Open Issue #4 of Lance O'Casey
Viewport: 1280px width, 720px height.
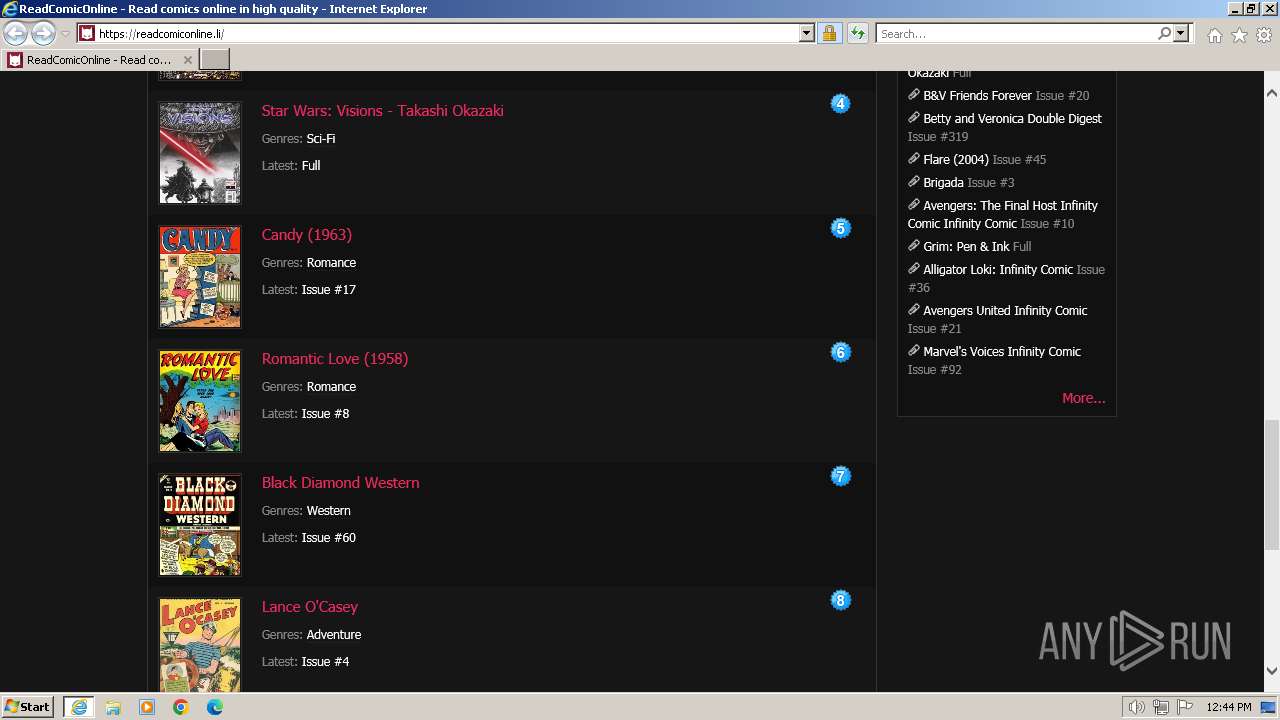[x=325, y=662]
